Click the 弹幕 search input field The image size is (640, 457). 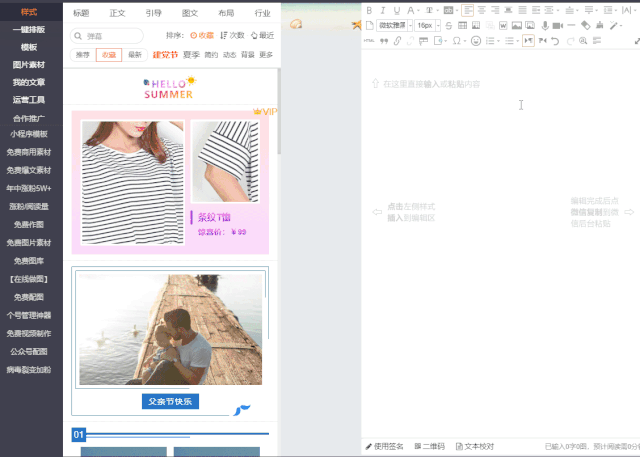point(110,35)
